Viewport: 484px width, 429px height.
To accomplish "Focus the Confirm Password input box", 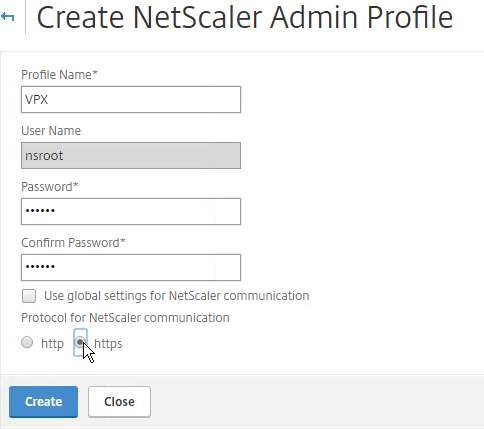I will (131, 267).
